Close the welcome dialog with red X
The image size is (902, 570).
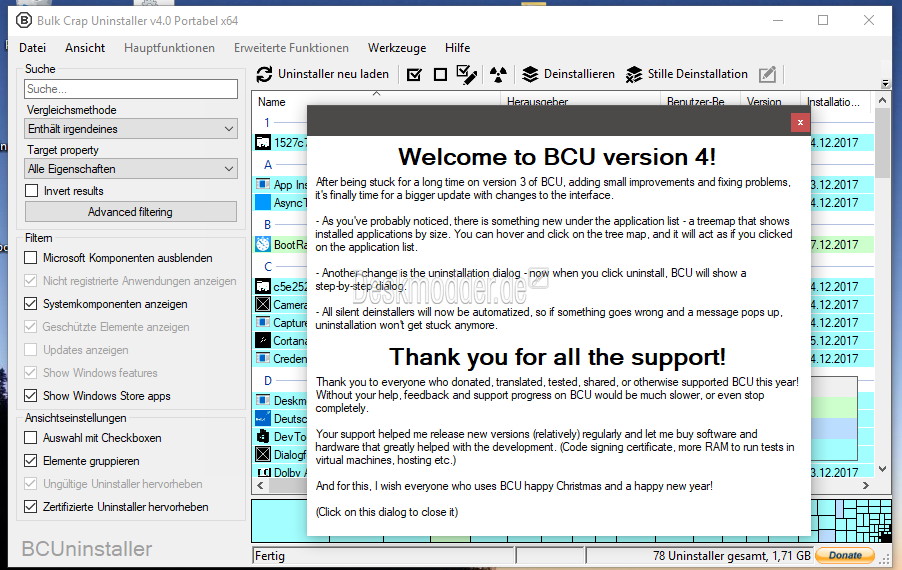800,123
